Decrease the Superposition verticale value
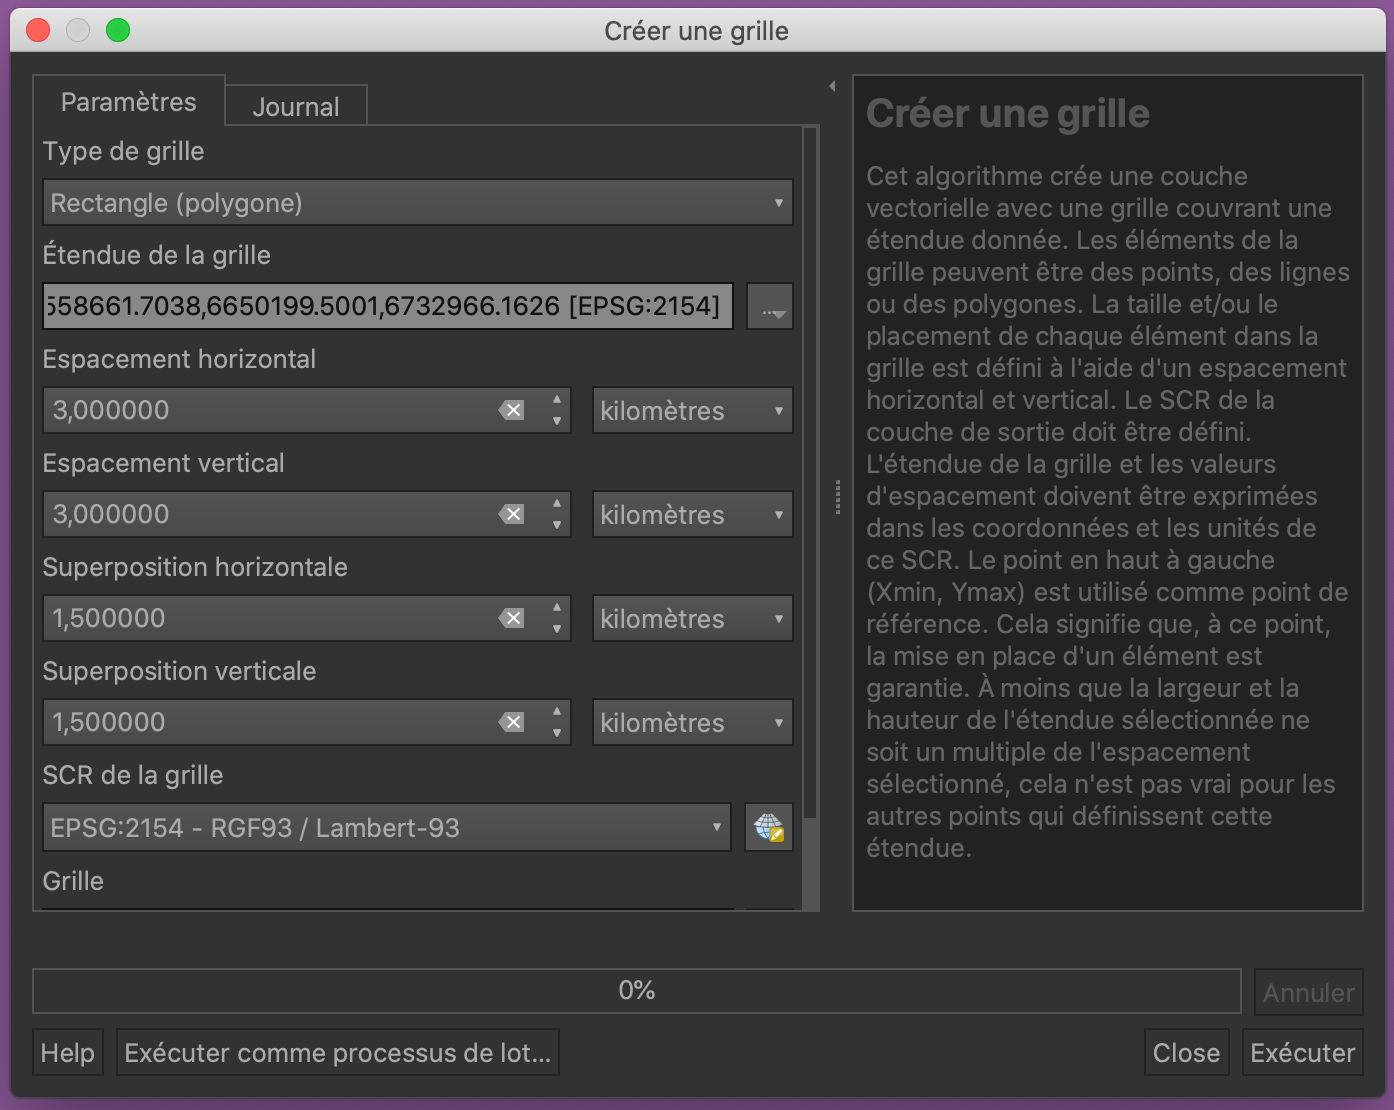 pos(557,733)
